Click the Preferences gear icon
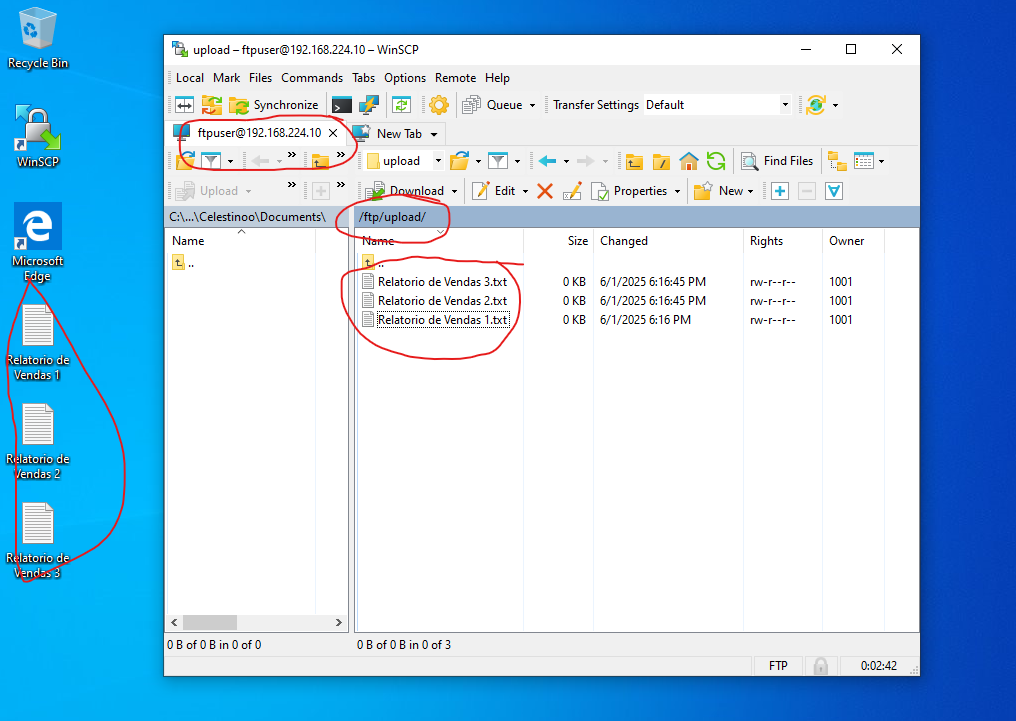The width and height of the screenshot is (1016, 721). (438, 105)
